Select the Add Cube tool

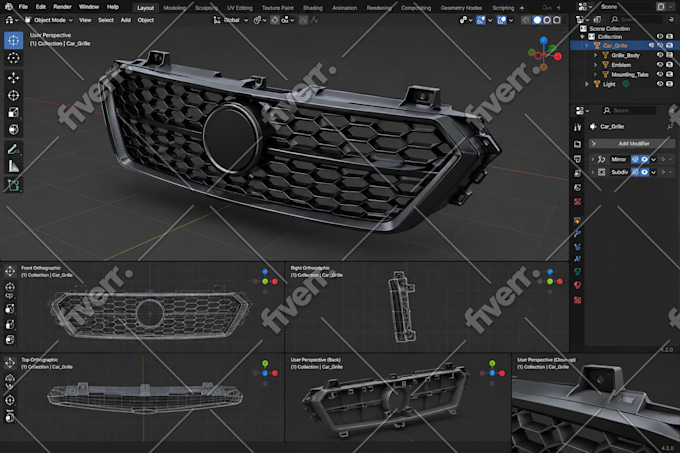[x=13, y=185]
